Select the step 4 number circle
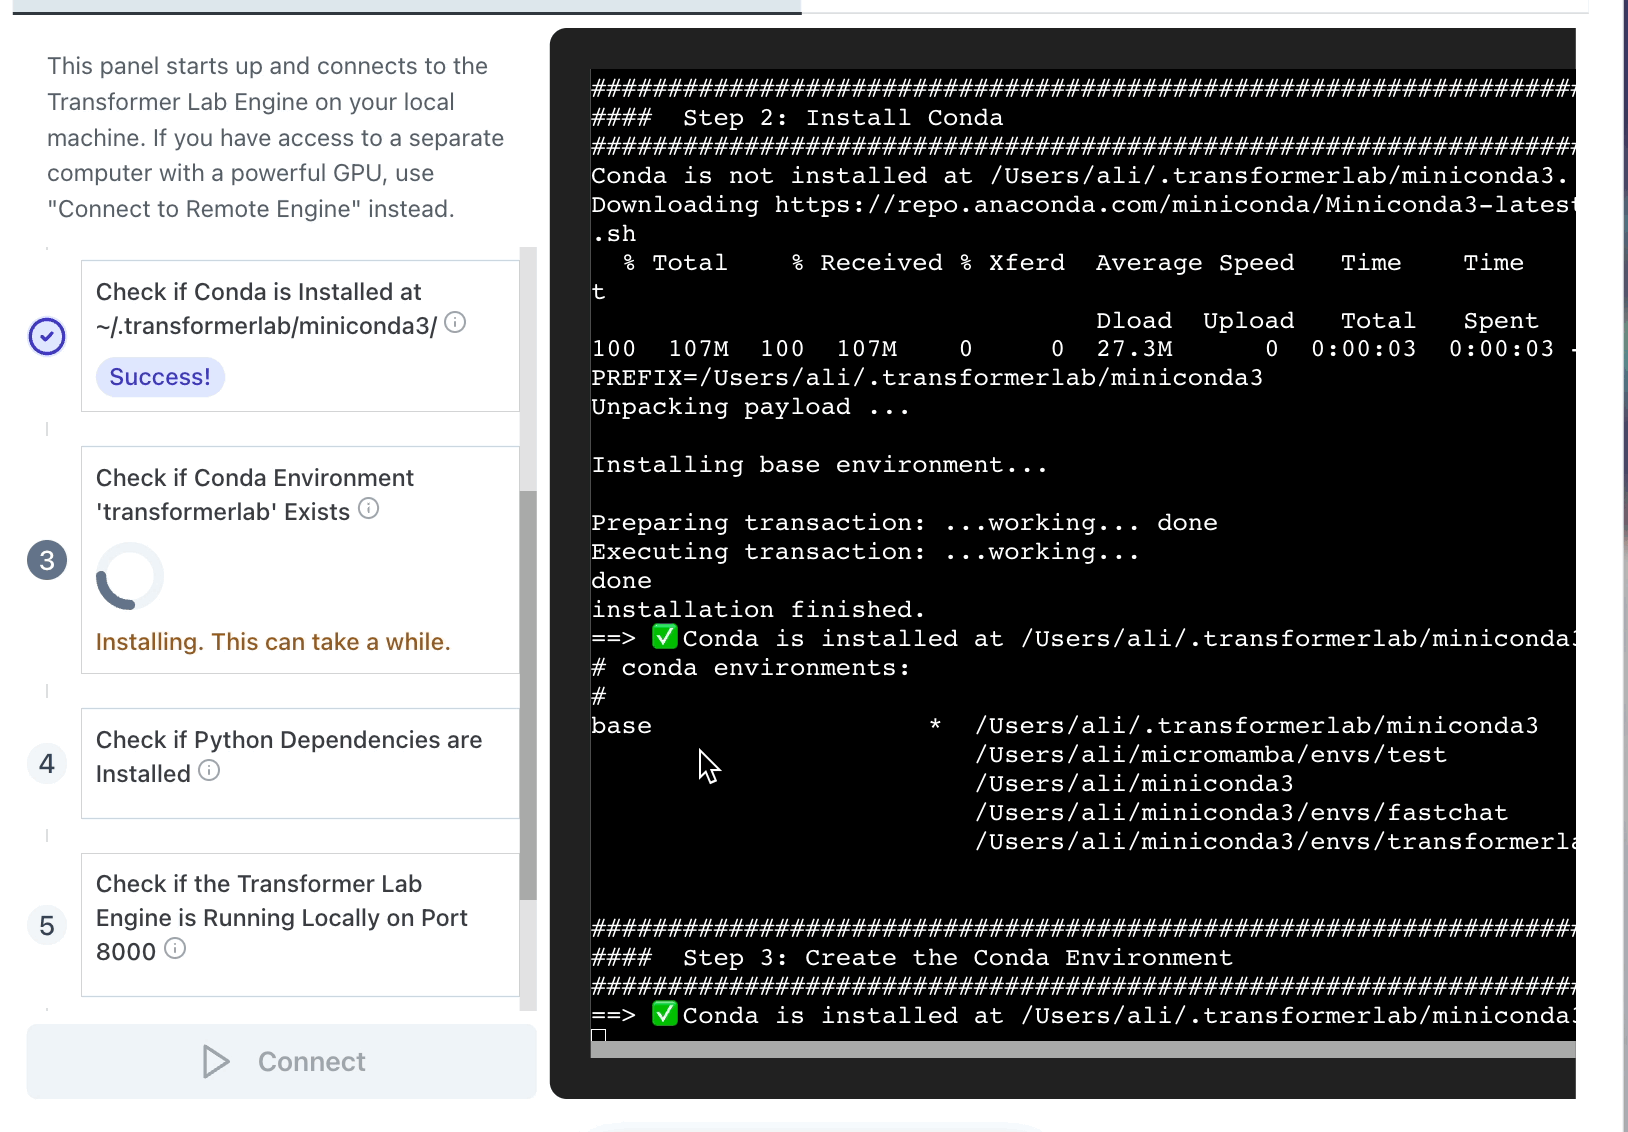This screenshot has height=1132, width=1628. pyautogui.click(x=46, y=763)
